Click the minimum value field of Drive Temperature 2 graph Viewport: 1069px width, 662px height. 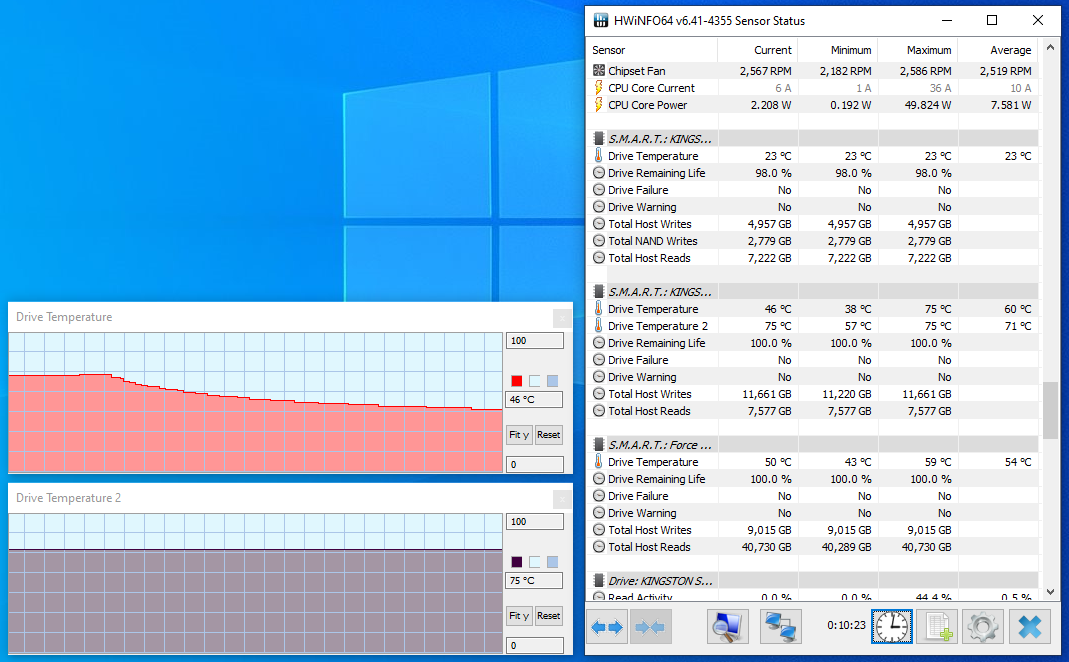point(534,645)
